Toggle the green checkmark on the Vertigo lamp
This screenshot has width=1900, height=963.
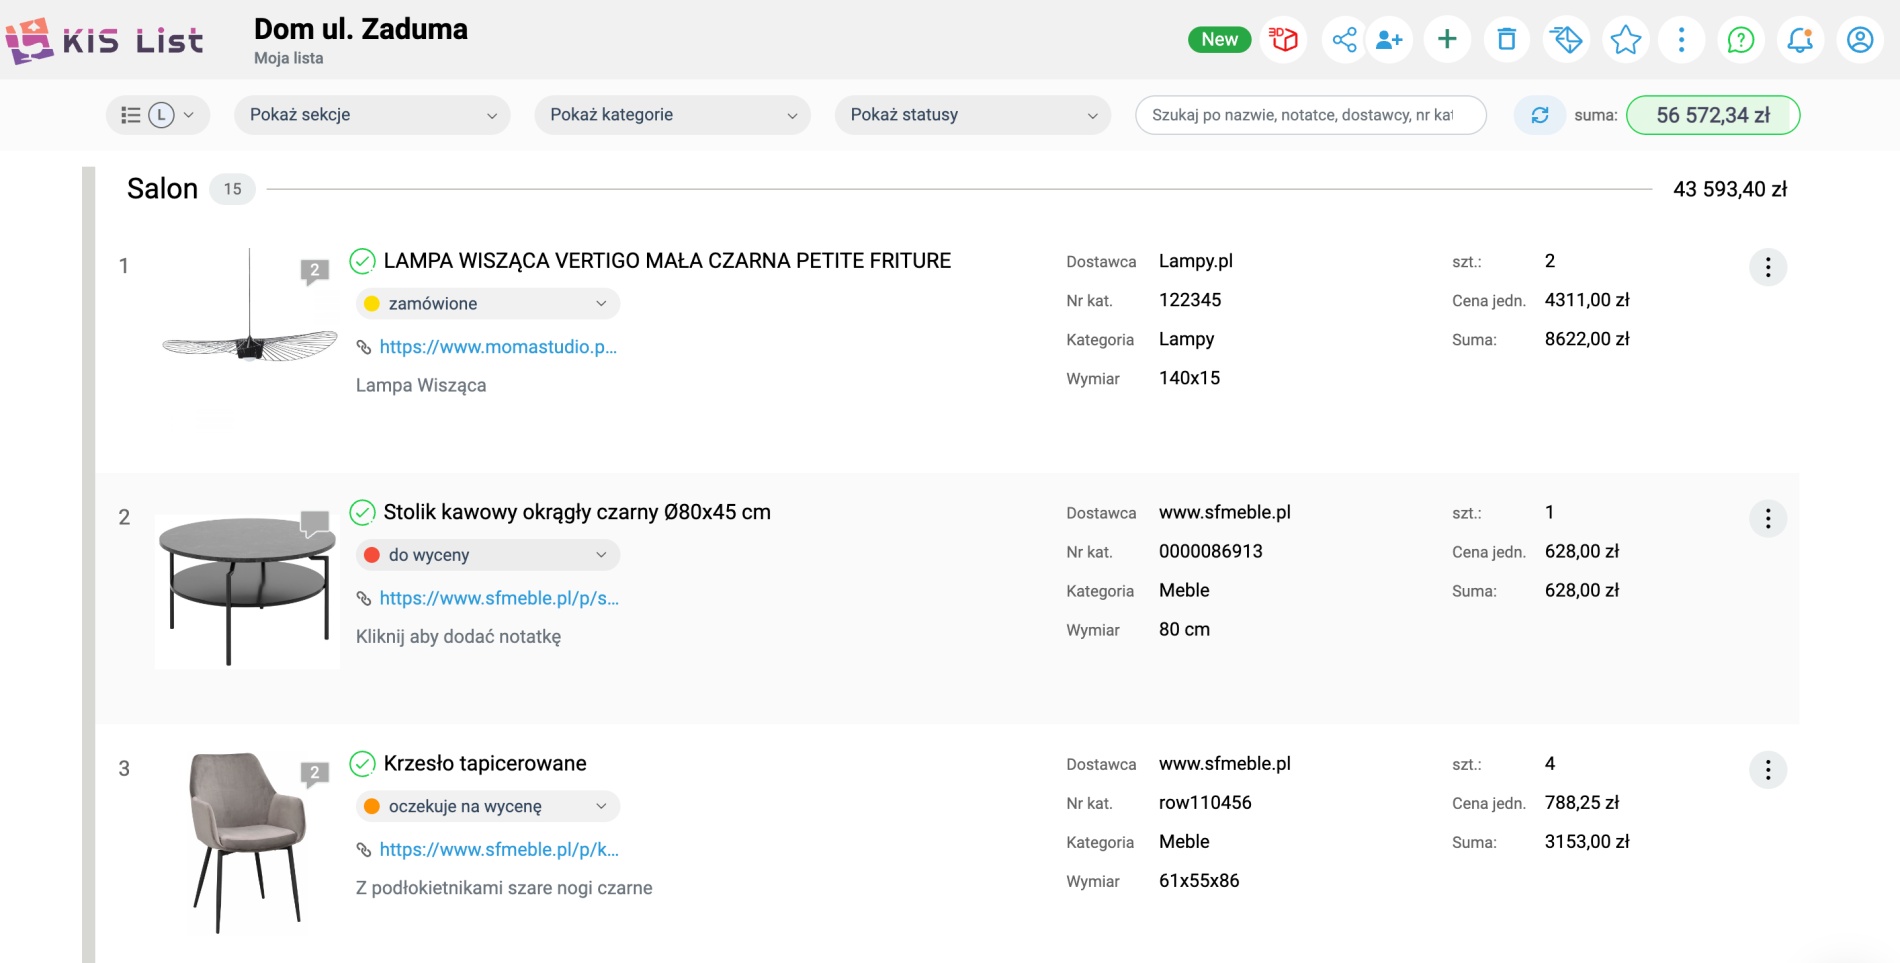pyautogui.click(x=362, y=261)
